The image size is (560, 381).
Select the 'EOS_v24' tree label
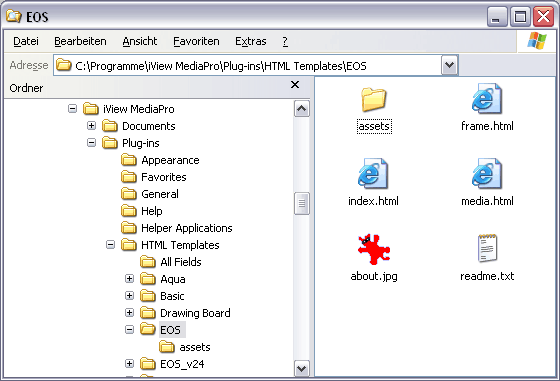point(182,364)
